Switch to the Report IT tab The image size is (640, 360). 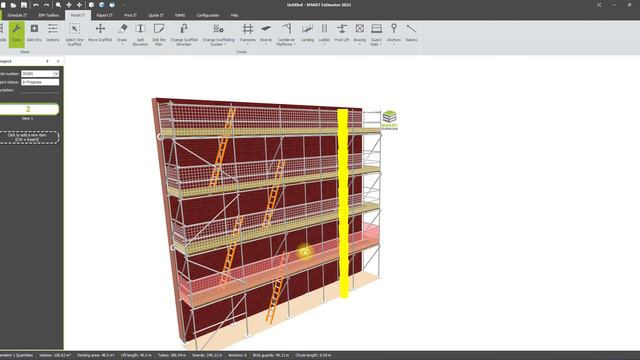(104, 15)
